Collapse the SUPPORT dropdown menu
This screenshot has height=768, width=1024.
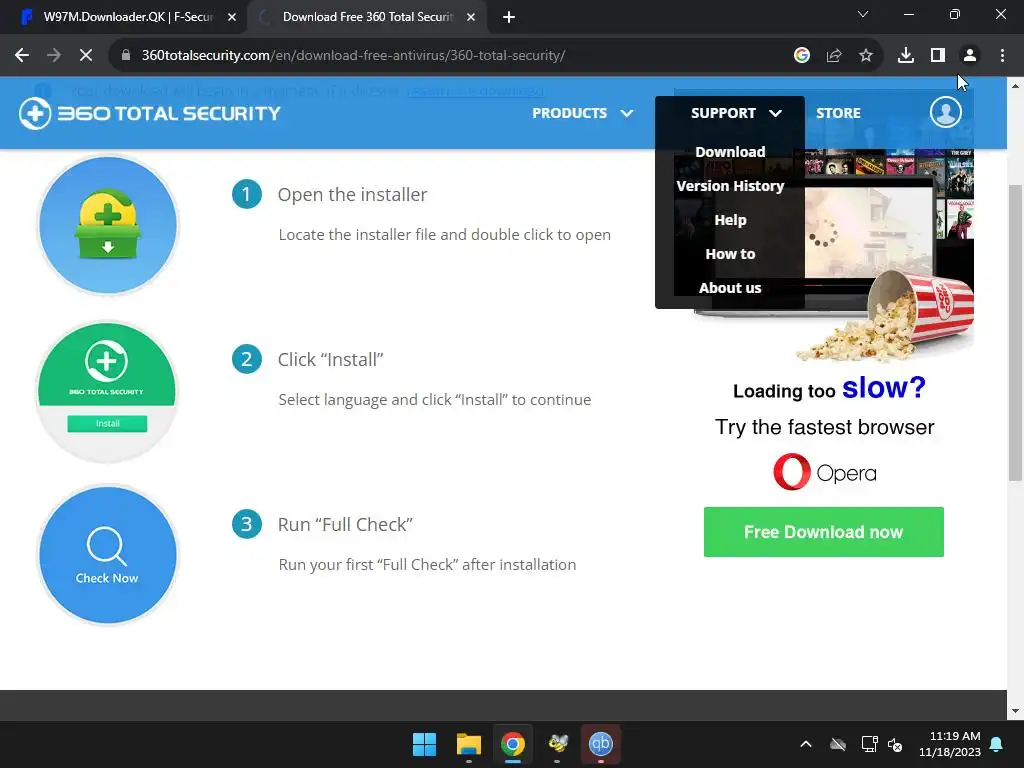click(736, 113)
